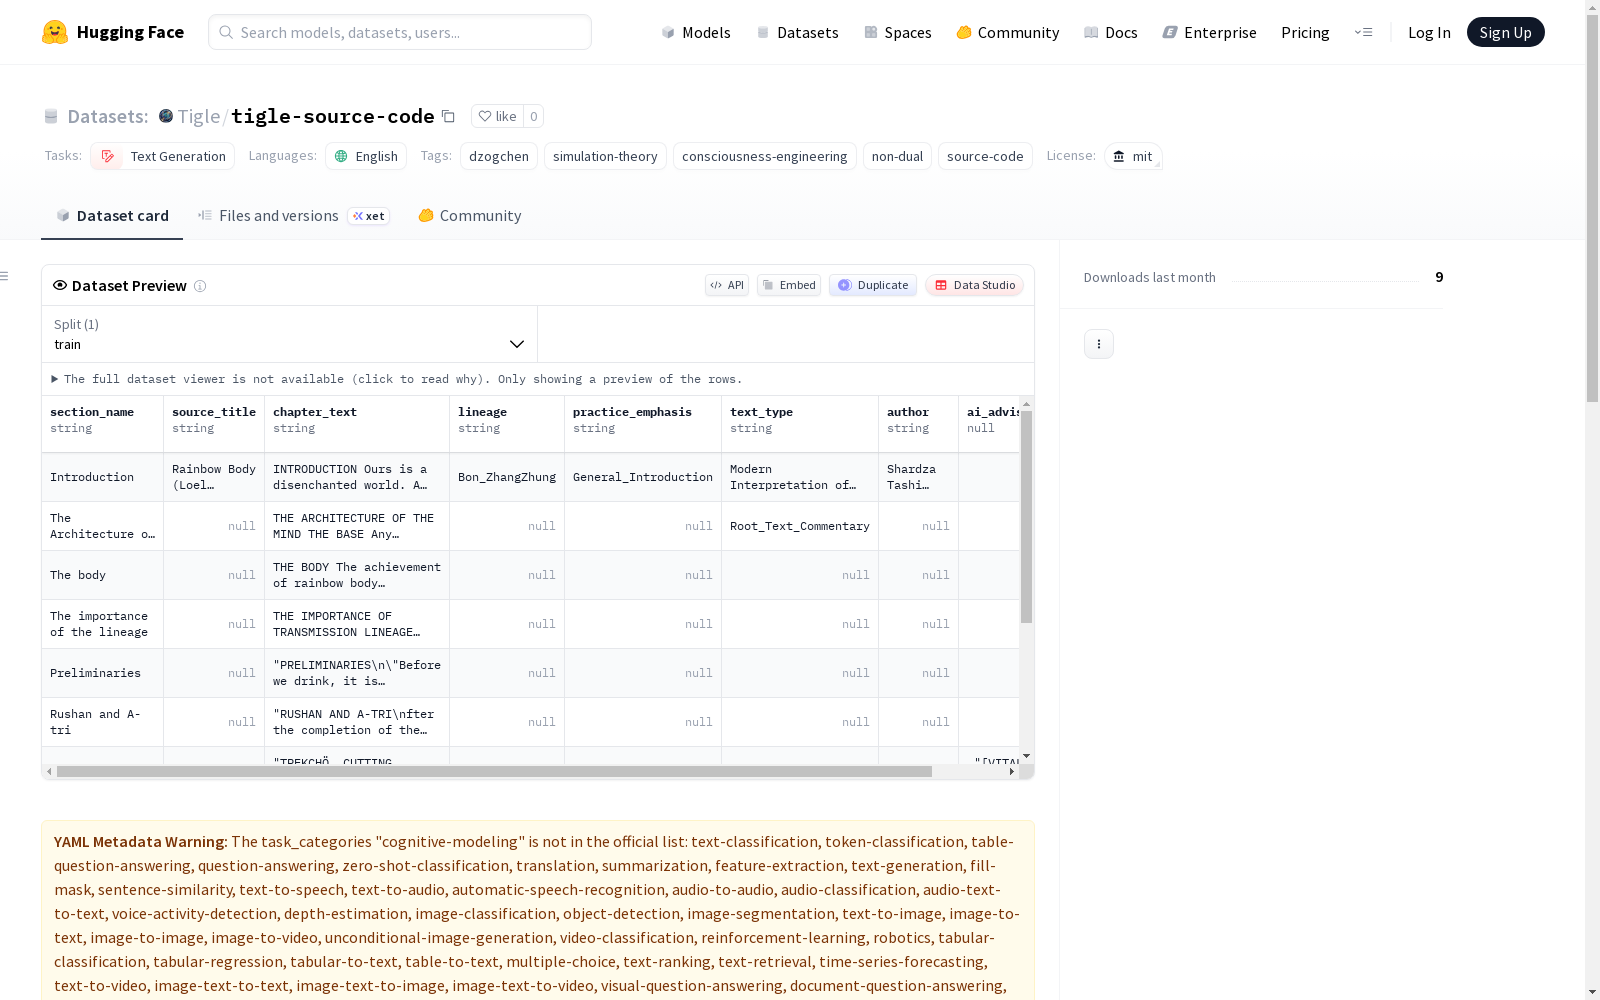Open the Files and versions tab
The height and width of the screenshot is (1000, 1600).
click(x=293, y=215)
